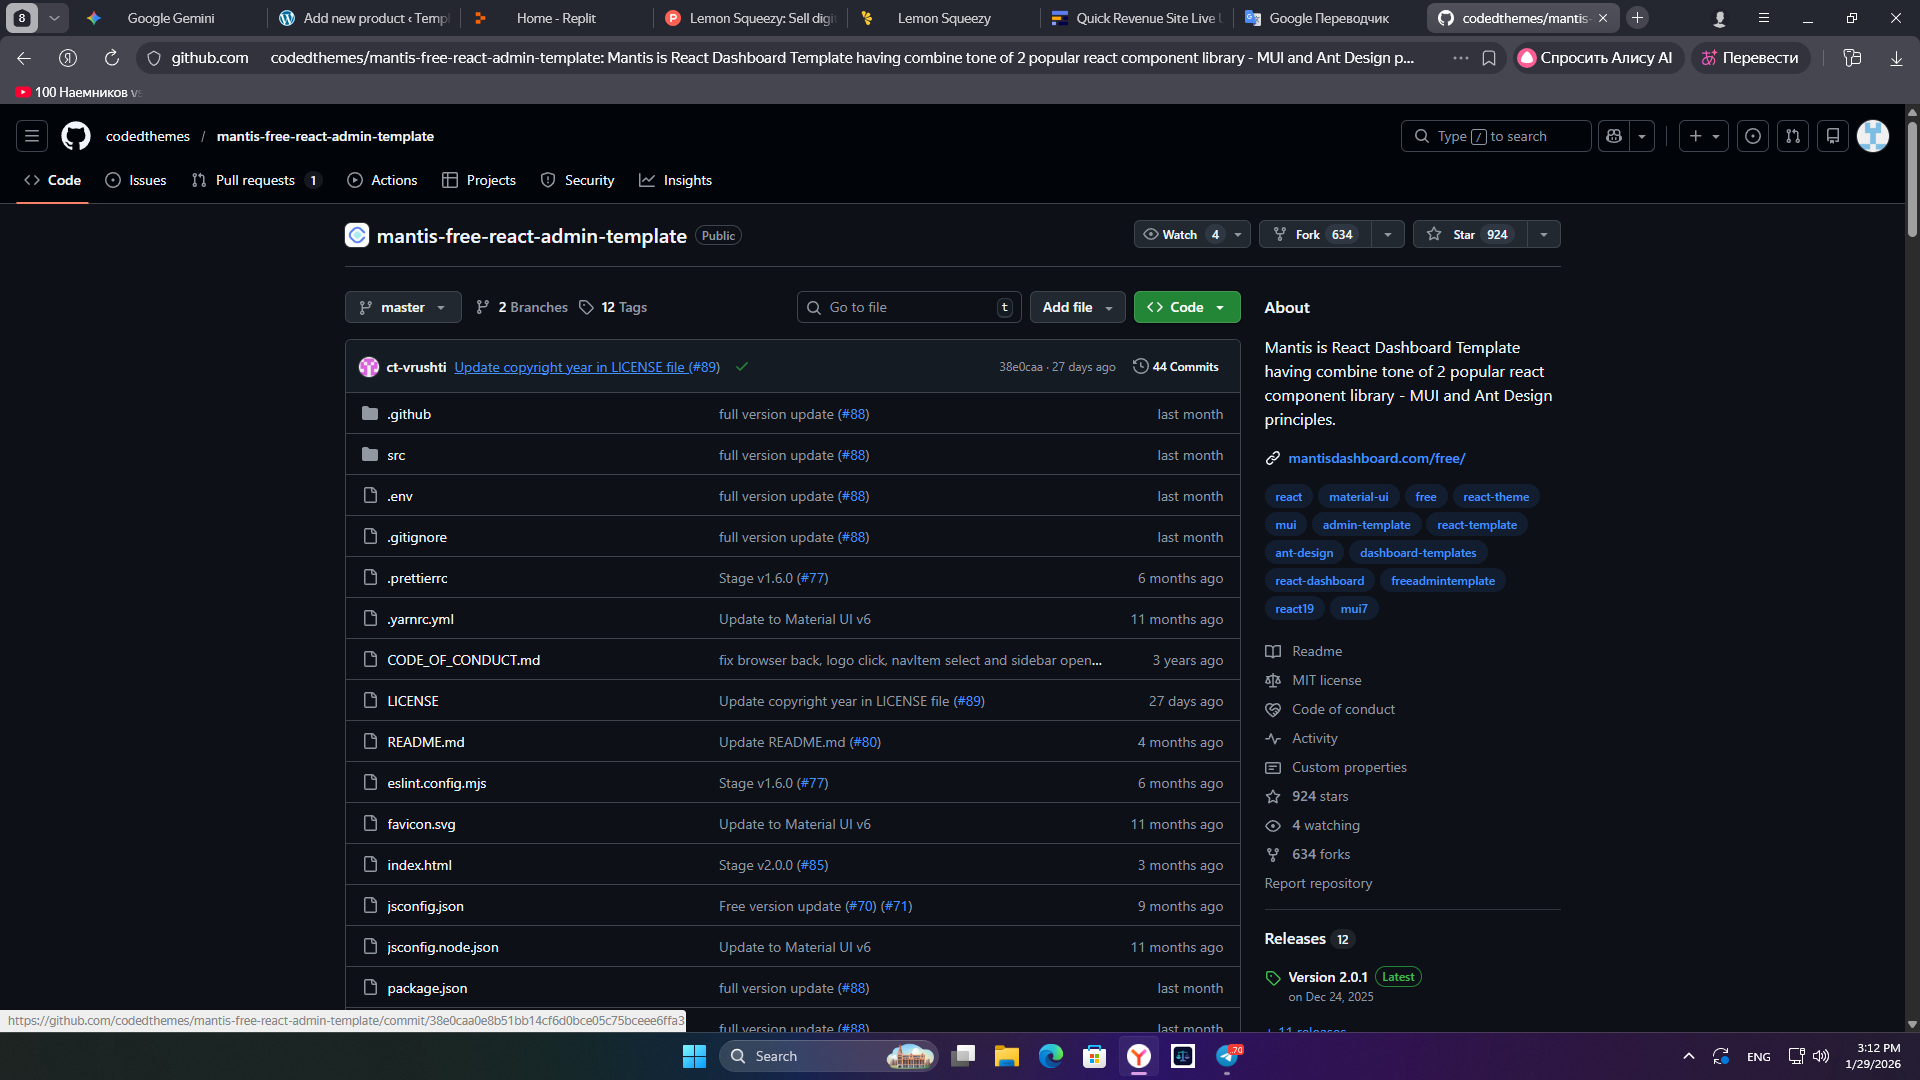Open the Copilot chat icon
1920x1080 pixels.
coord(1614,136)
